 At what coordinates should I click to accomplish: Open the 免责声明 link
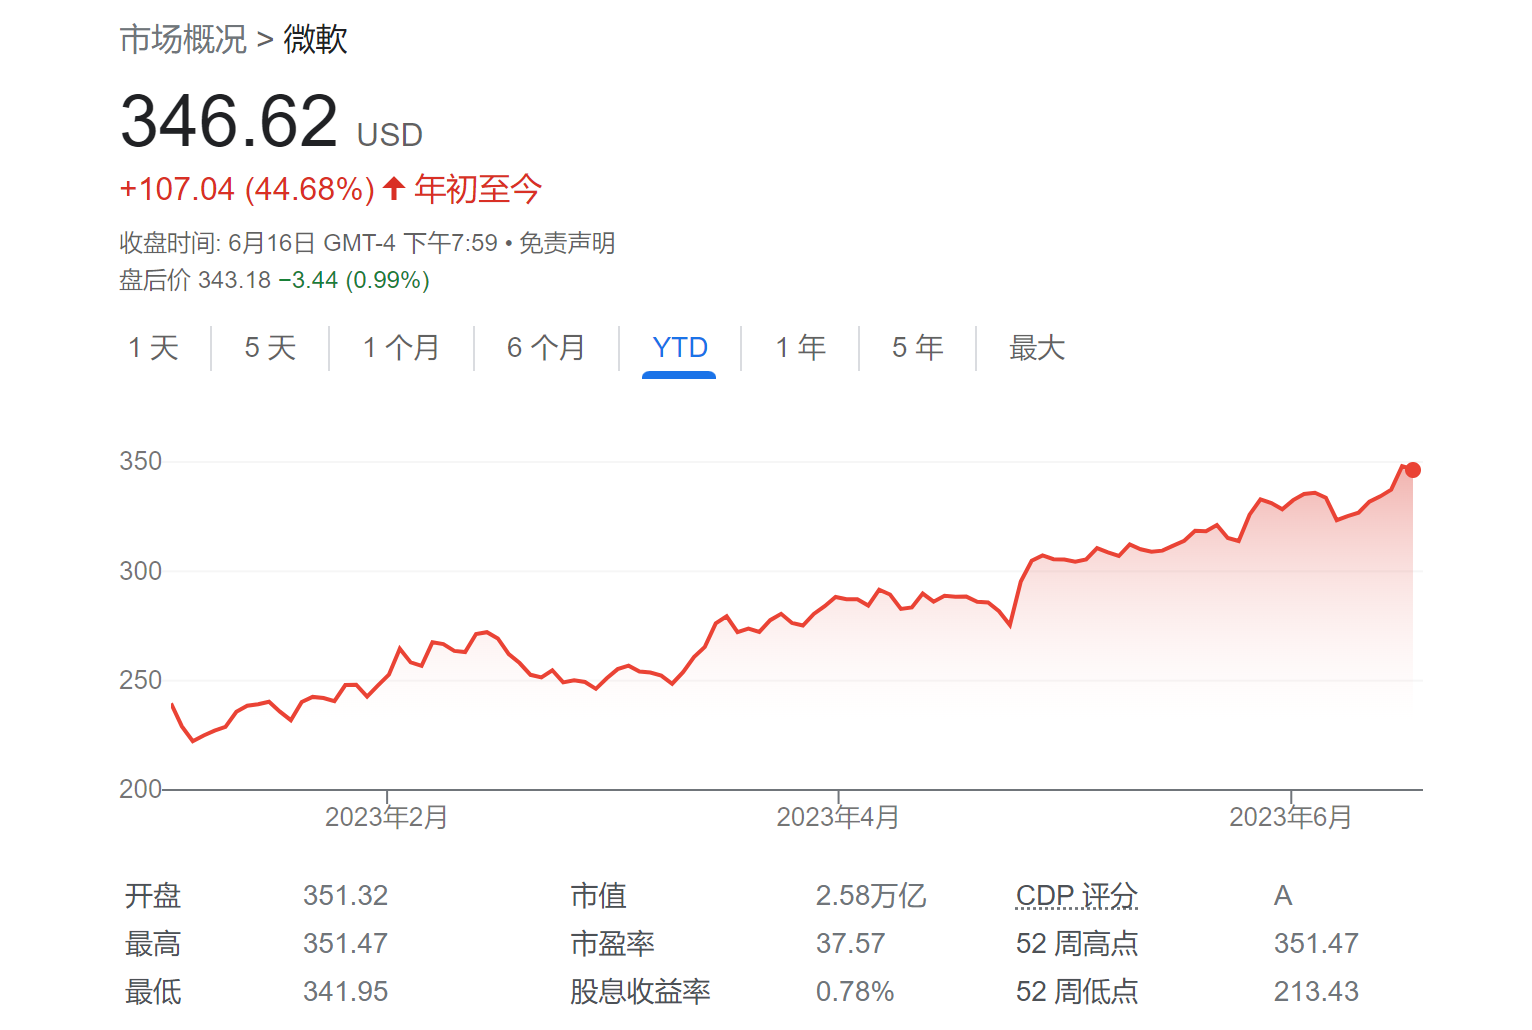pos(567,243)
